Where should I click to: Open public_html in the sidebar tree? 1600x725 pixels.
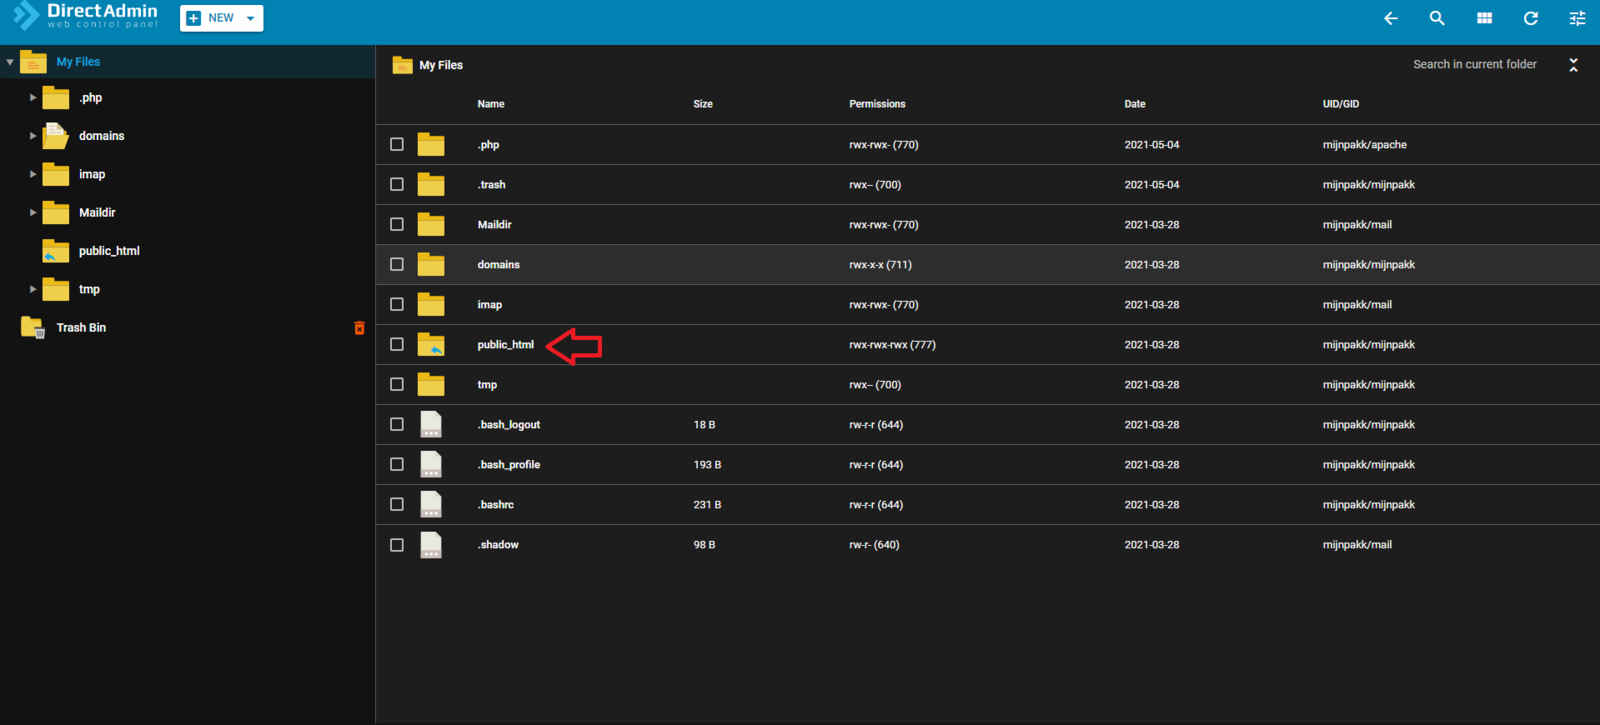pos(109,251)
